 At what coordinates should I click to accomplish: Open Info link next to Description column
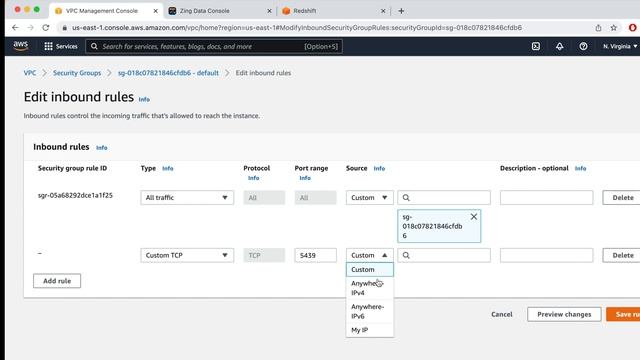click(x=580, y=168)
